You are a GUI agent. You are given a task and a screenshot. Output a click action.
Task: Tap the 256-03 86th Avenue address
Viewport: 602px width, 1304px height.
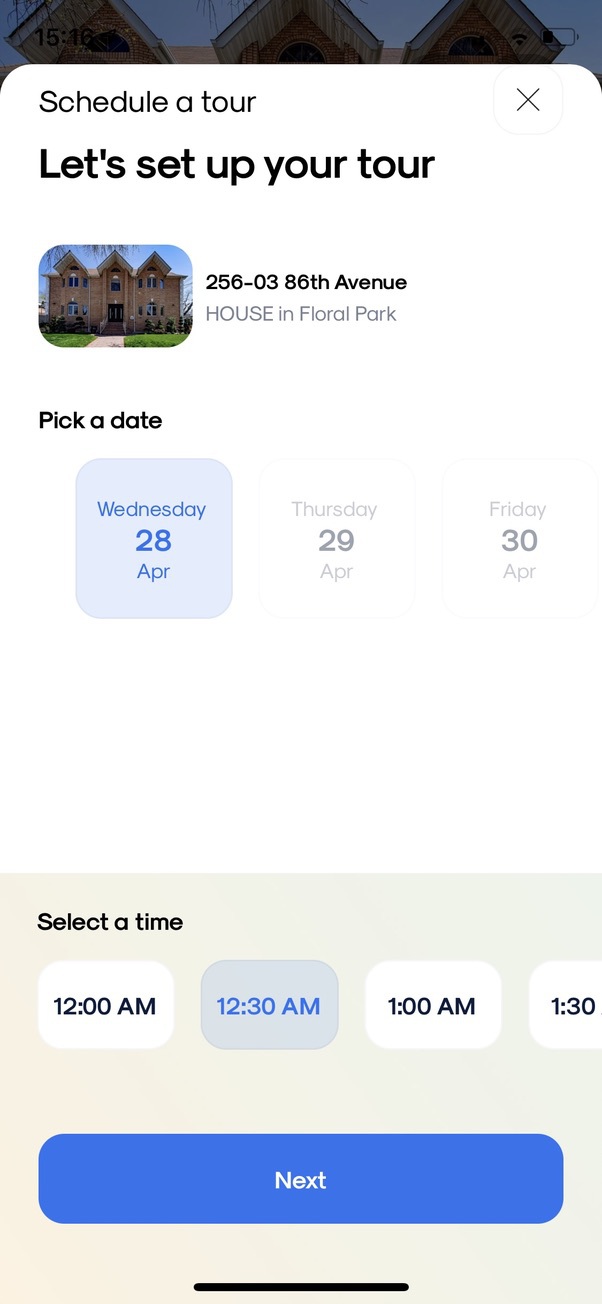click(x=306, y=282)
